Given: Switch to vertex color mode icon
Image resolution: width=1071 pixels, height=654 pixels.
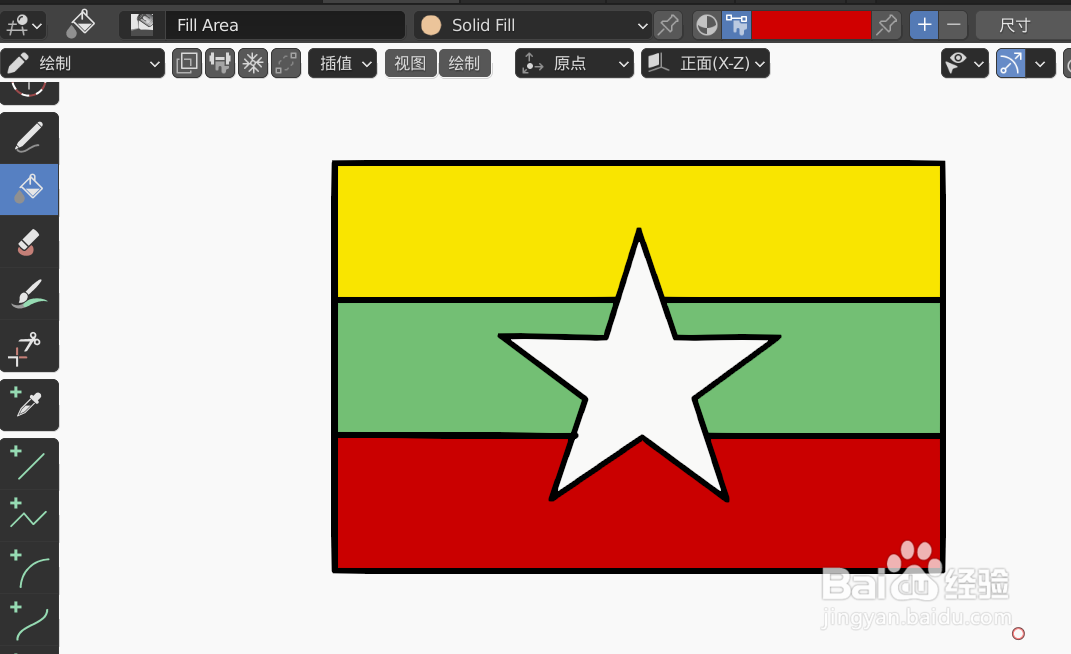Looking at the screenshot, I should click(736, 25).
